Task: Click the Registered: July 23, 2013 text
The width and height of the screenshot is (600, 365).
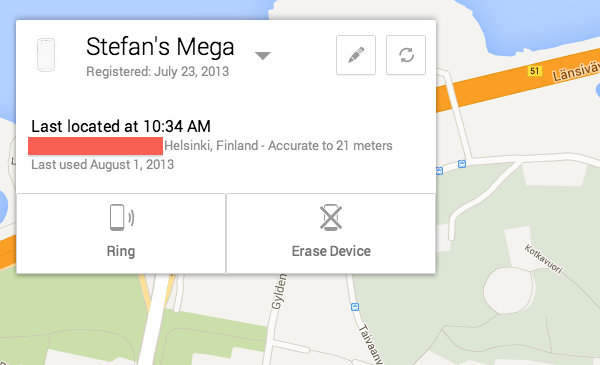Action: 158,72
